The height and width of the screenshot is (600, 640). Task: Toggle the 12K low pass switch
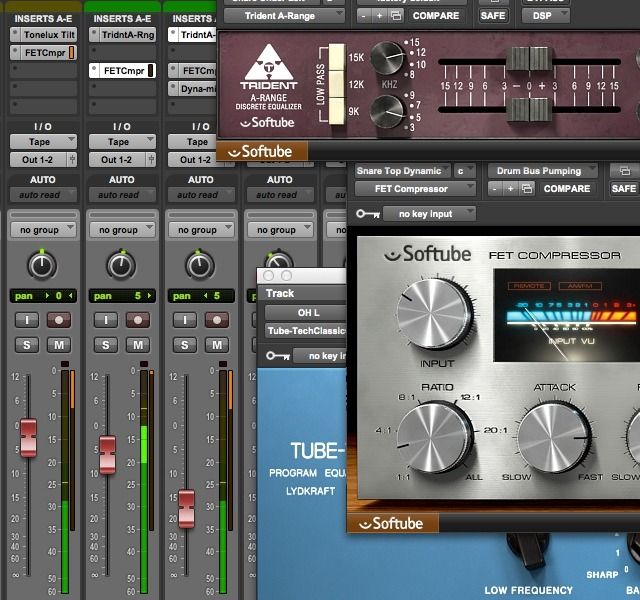coord(337,84)
